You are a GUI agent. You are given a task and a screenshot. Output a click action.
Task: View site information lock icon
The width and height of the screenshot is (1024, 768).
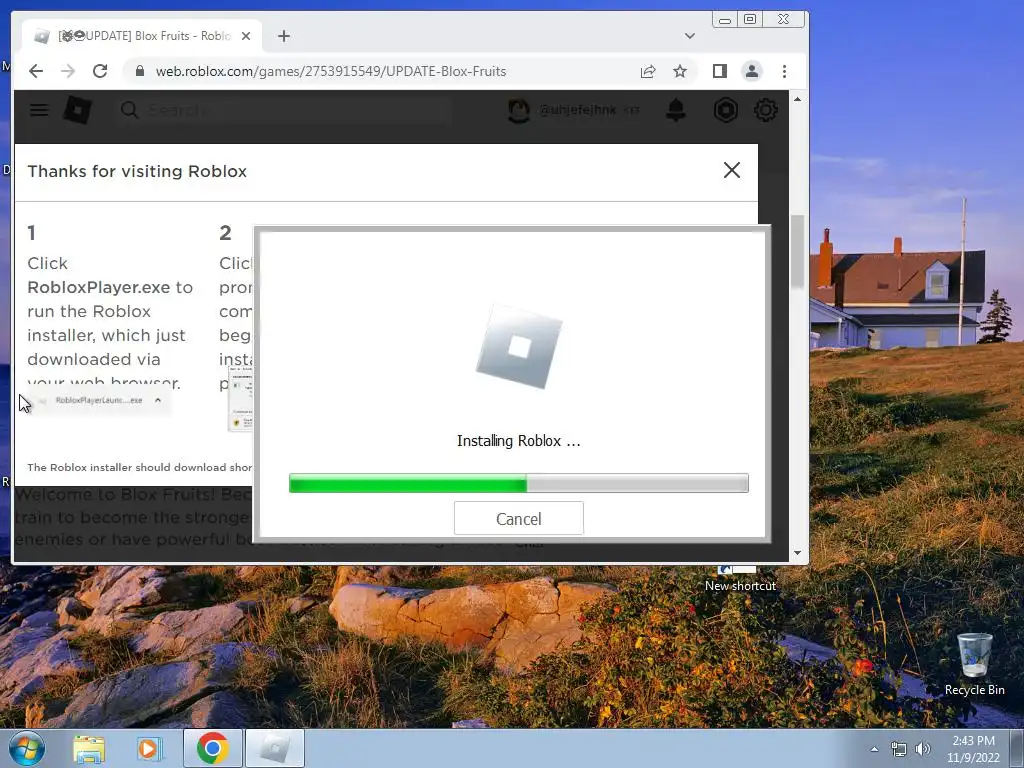tap(139, 71)
